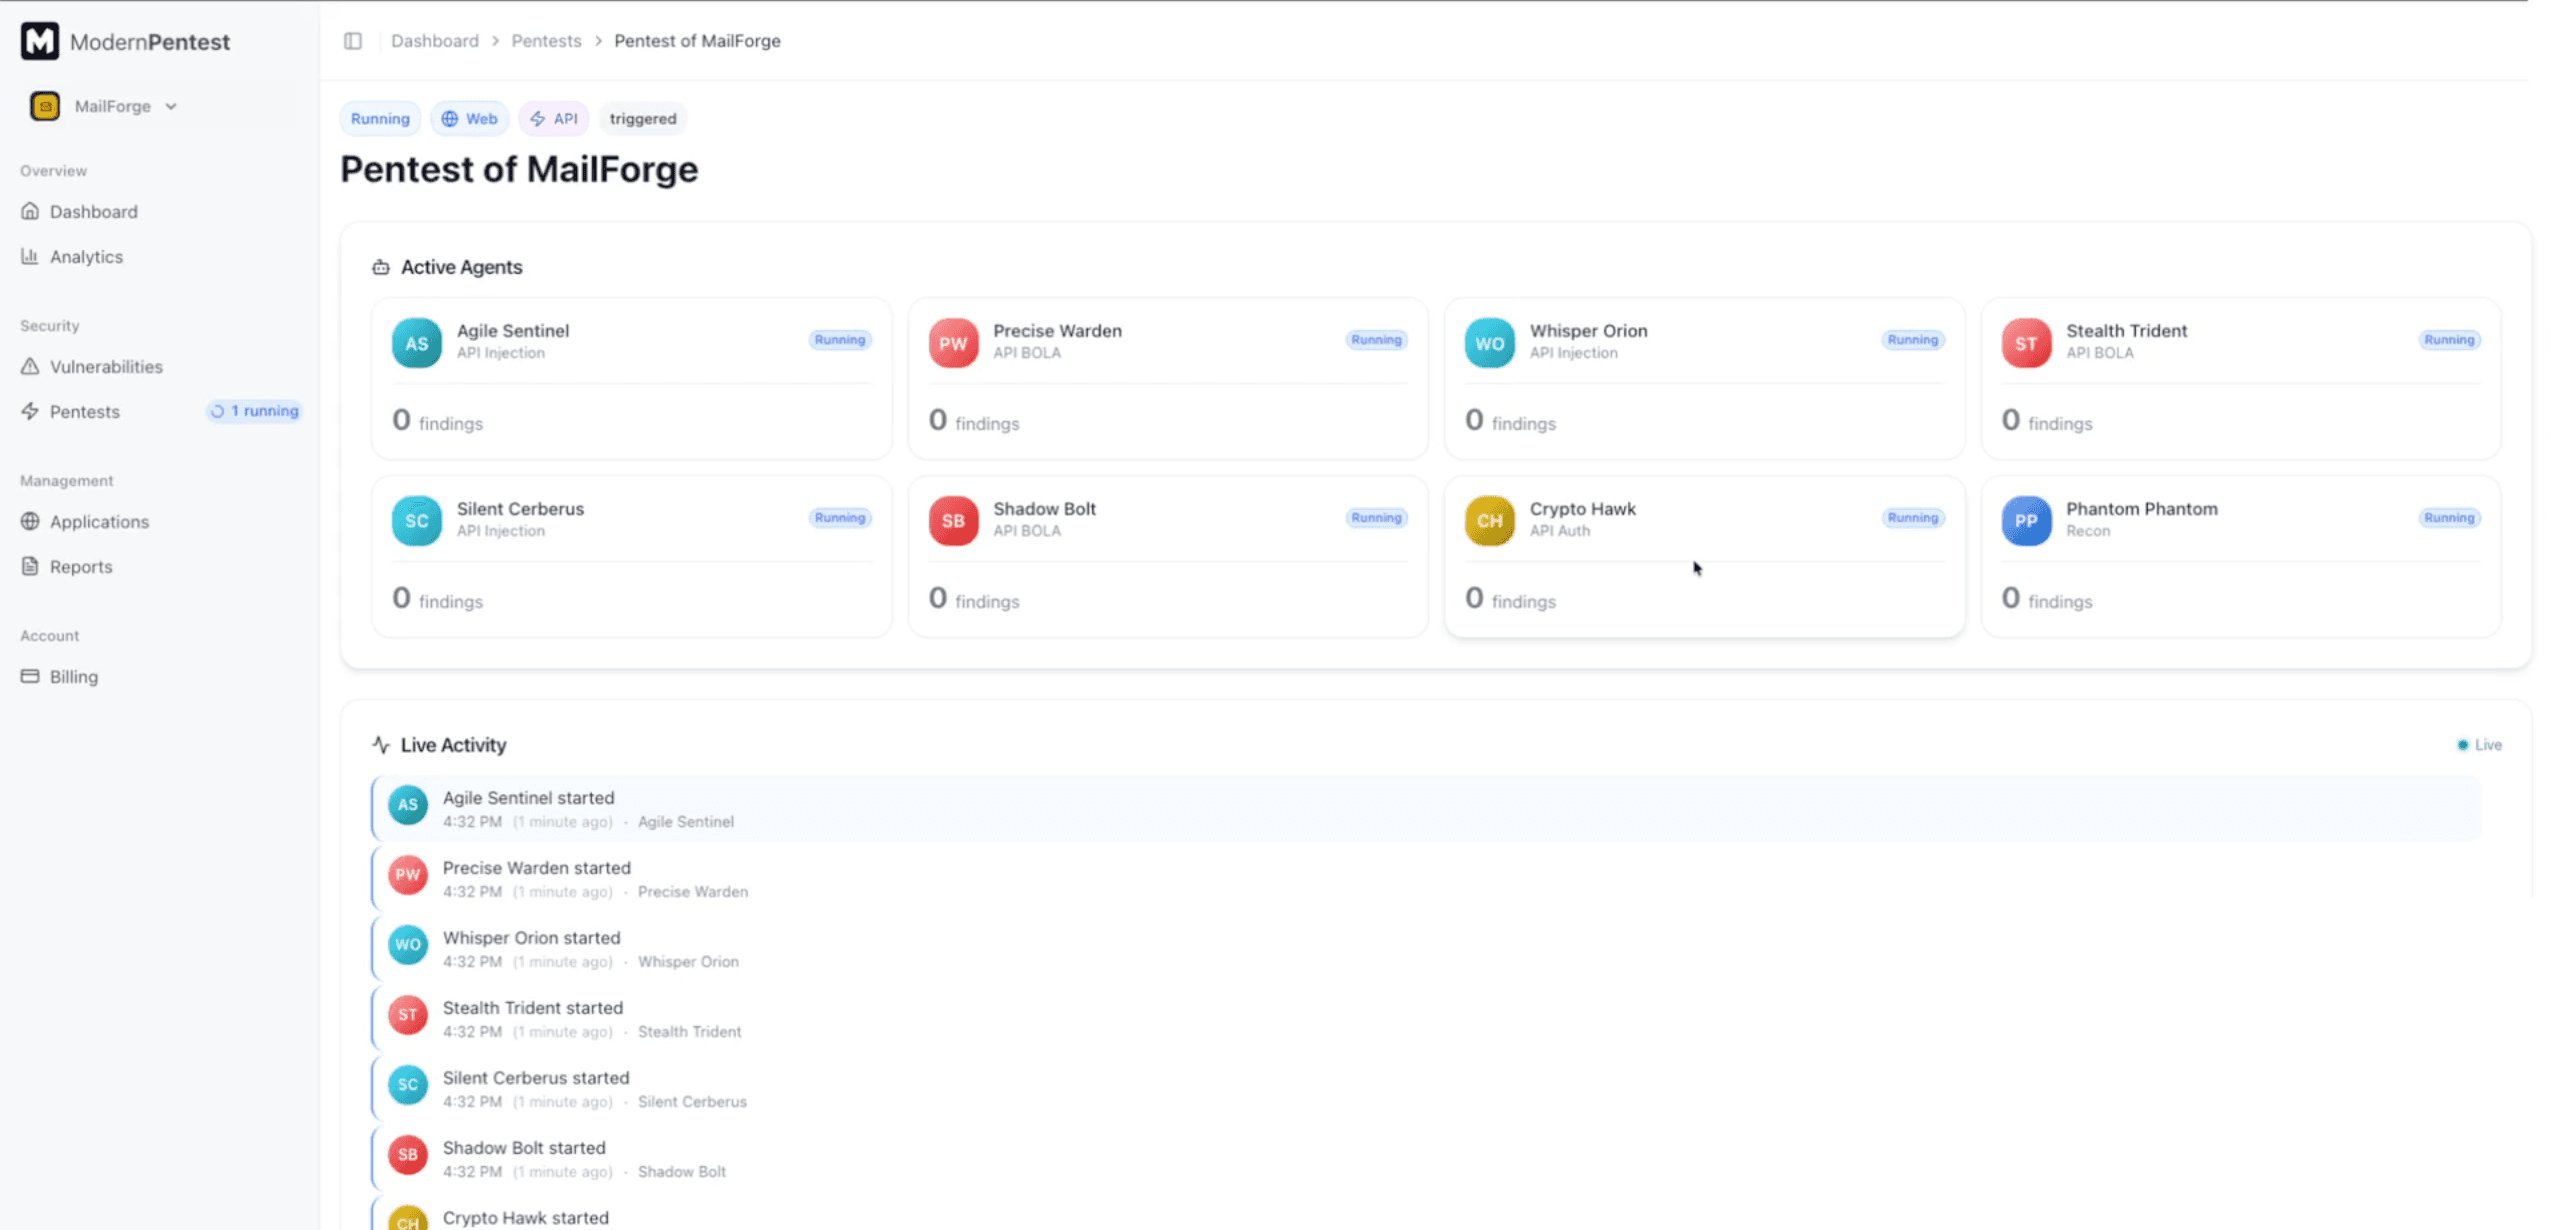Click the Dashboard breadcrumb link
Screen dimensions: 2560x1230
coord(434,41)
